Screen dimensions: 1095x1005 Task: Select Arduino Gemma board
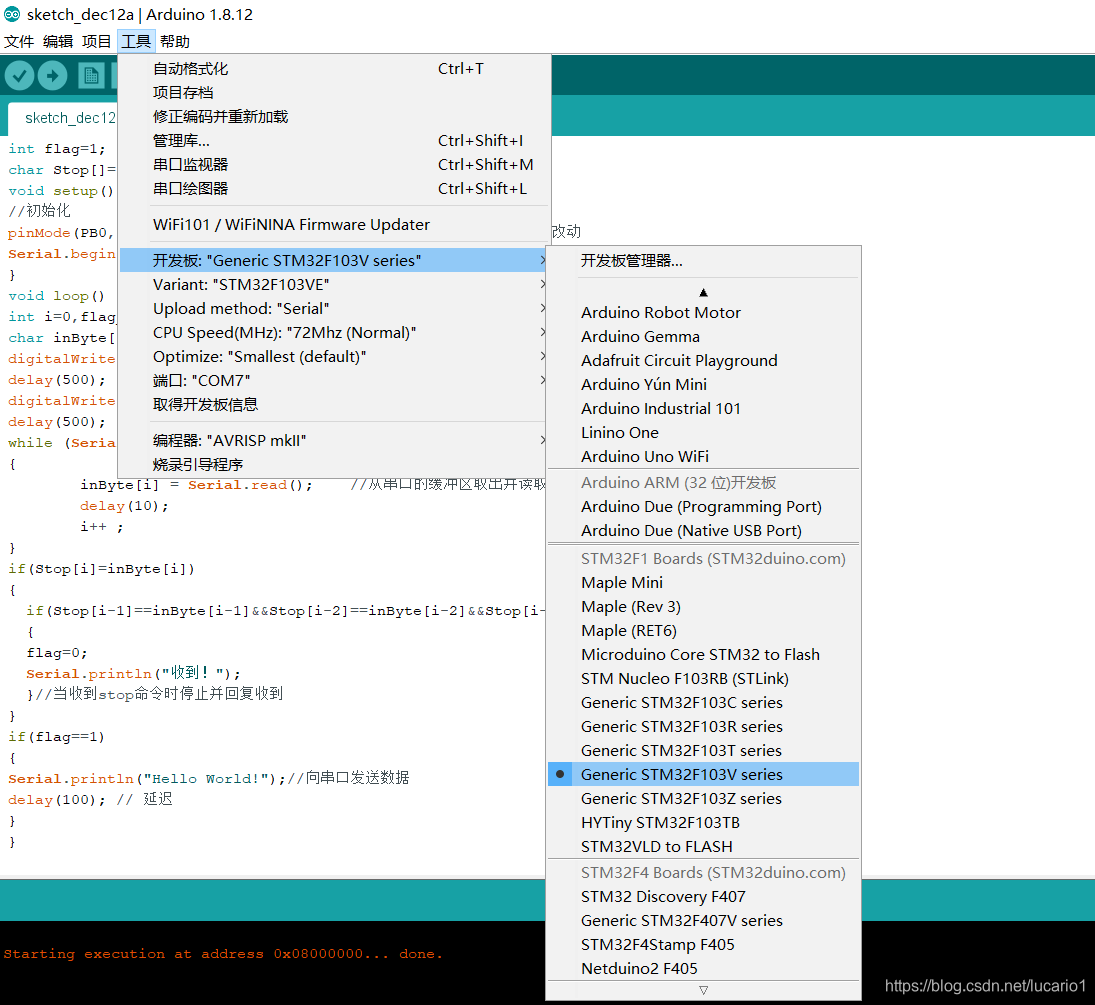click(x=703, y=336)
